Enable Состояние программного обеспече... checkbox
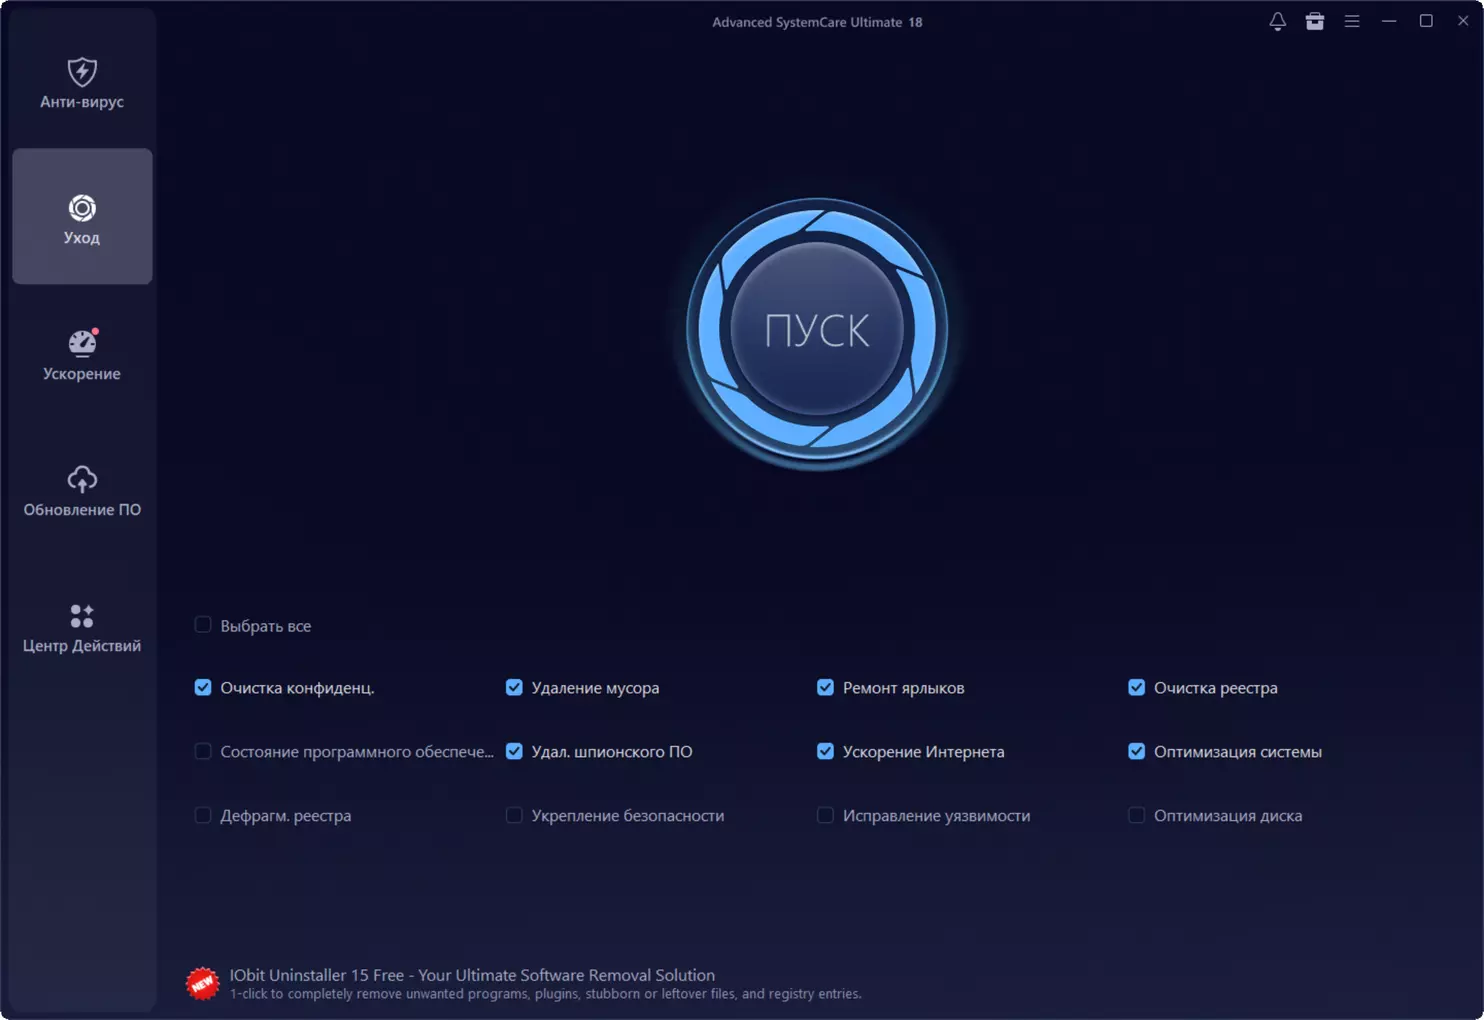The width and height of the screenshot is (1484, 1020). (203, 751)
